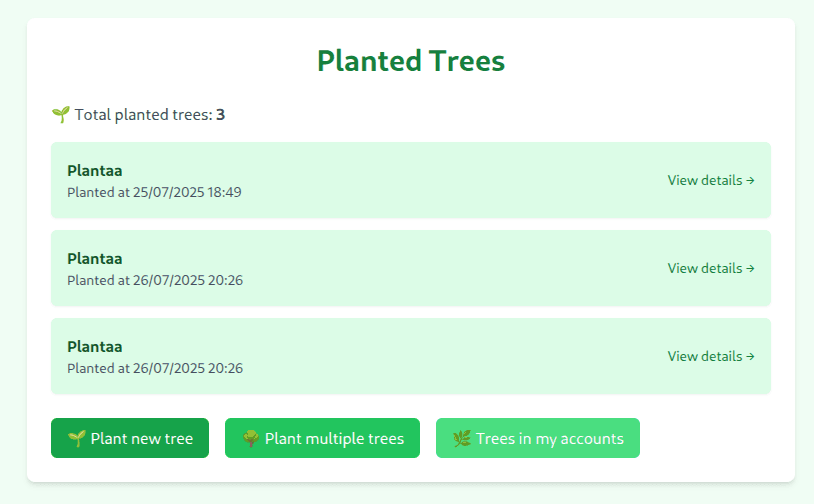Click the arrow icon of the first View details
This screenshot has width=814, height=504.
(750, 181)
